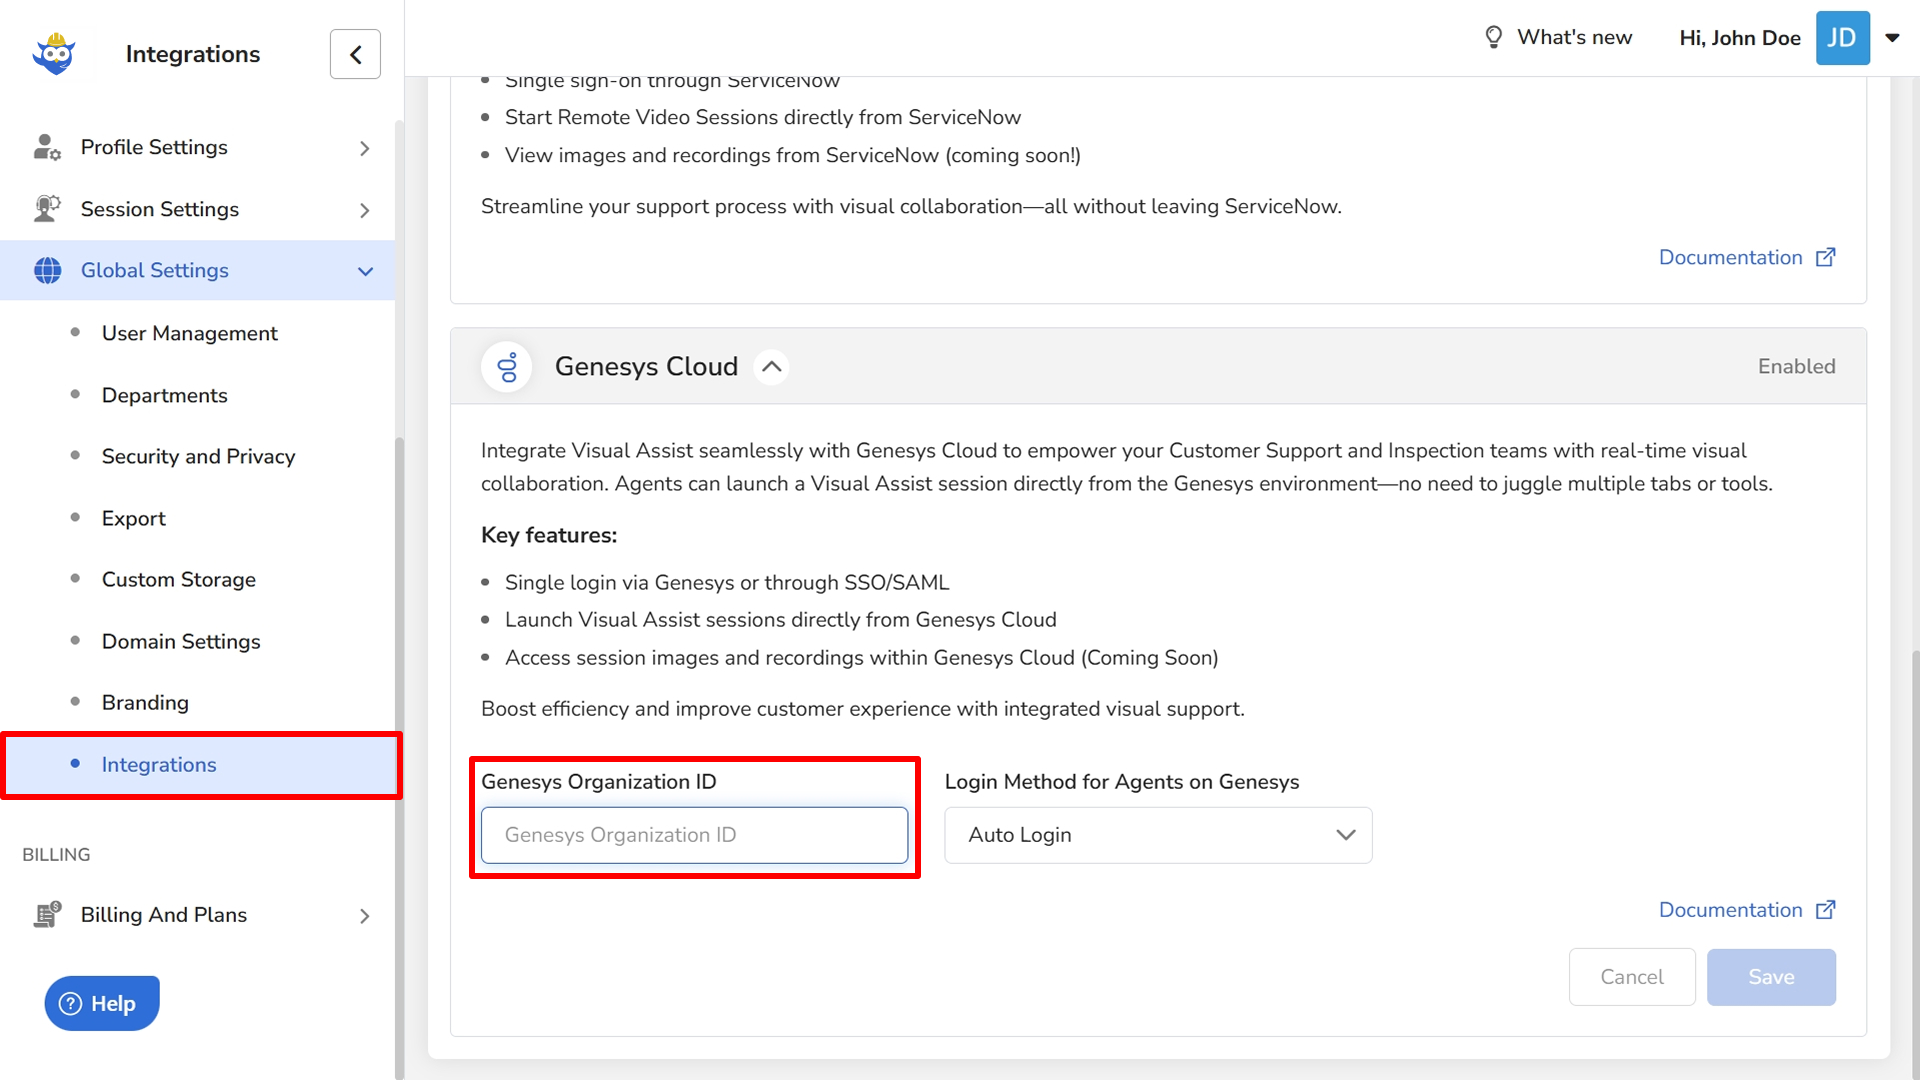Open the Login Method Auto Login dropdown
The width and height of the screenshot is (1920, 1080).
coord(1157,835)
